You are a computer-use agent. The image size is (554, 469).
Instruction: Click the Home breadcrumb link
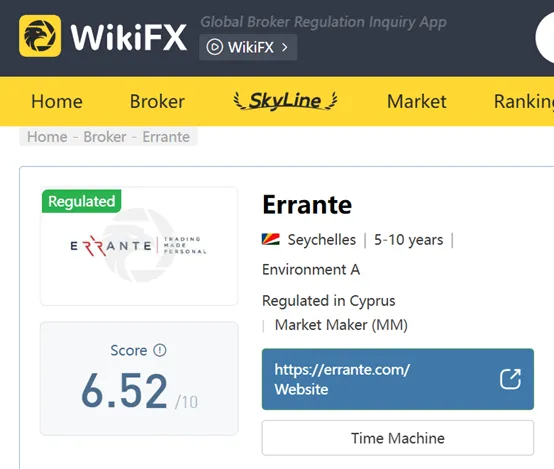47,137
